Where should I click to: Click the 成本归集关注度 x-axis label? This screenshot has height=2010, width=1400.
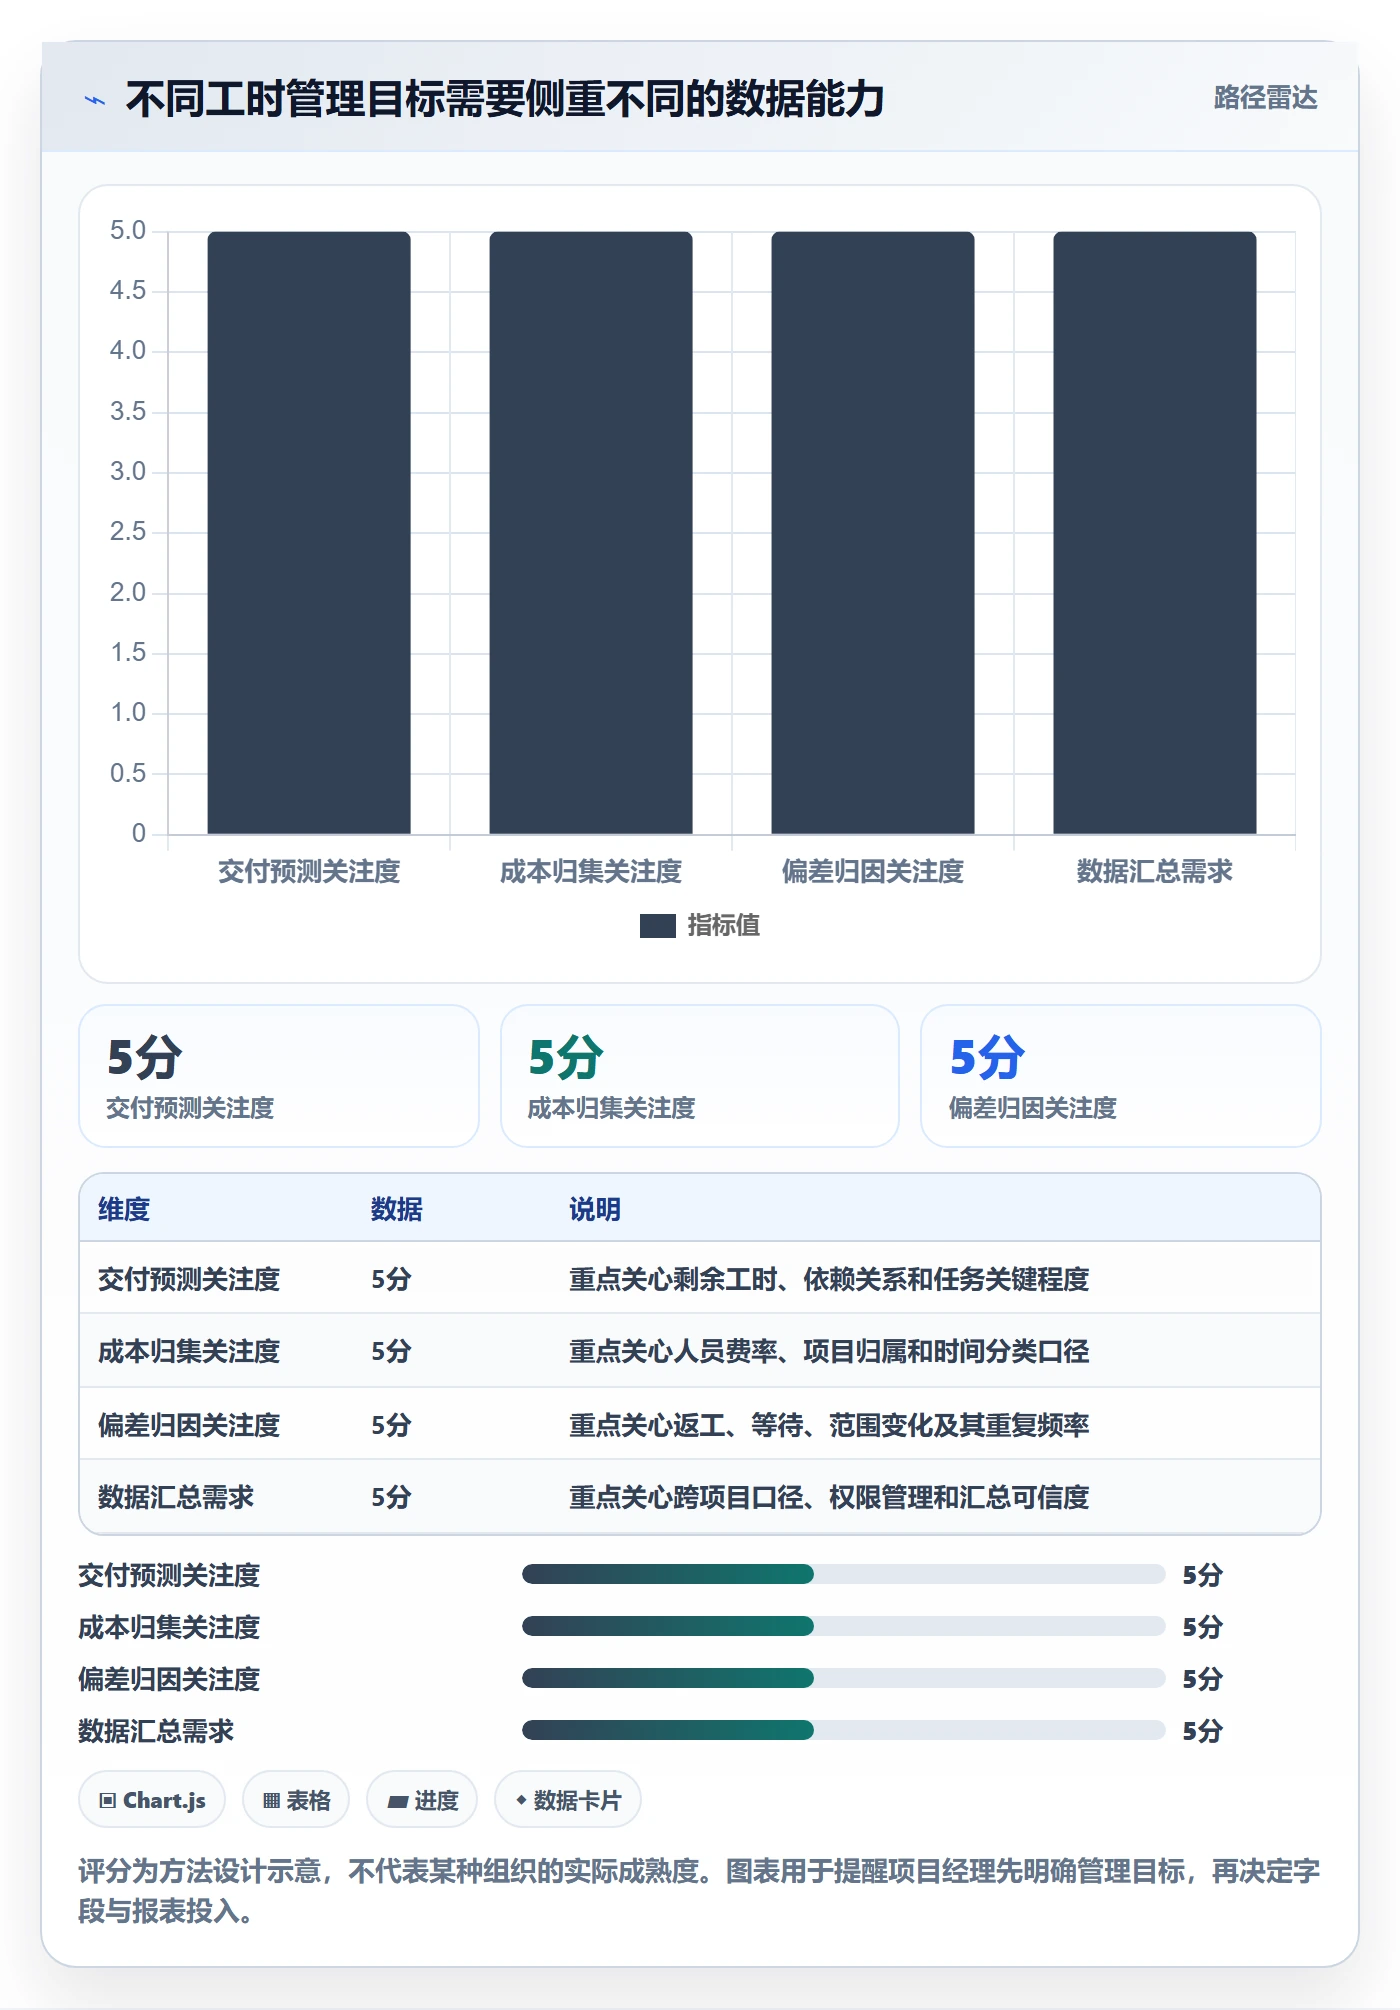(591, 872)
